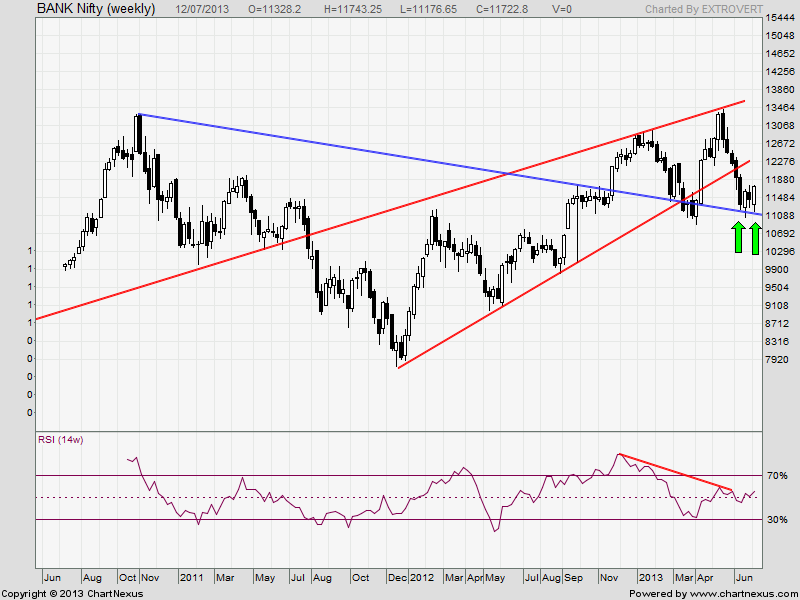Image resolution: width=800 pixels, height=600 pixels.
Task: Click the 70% RSI level label
Action: pos(779,476)
